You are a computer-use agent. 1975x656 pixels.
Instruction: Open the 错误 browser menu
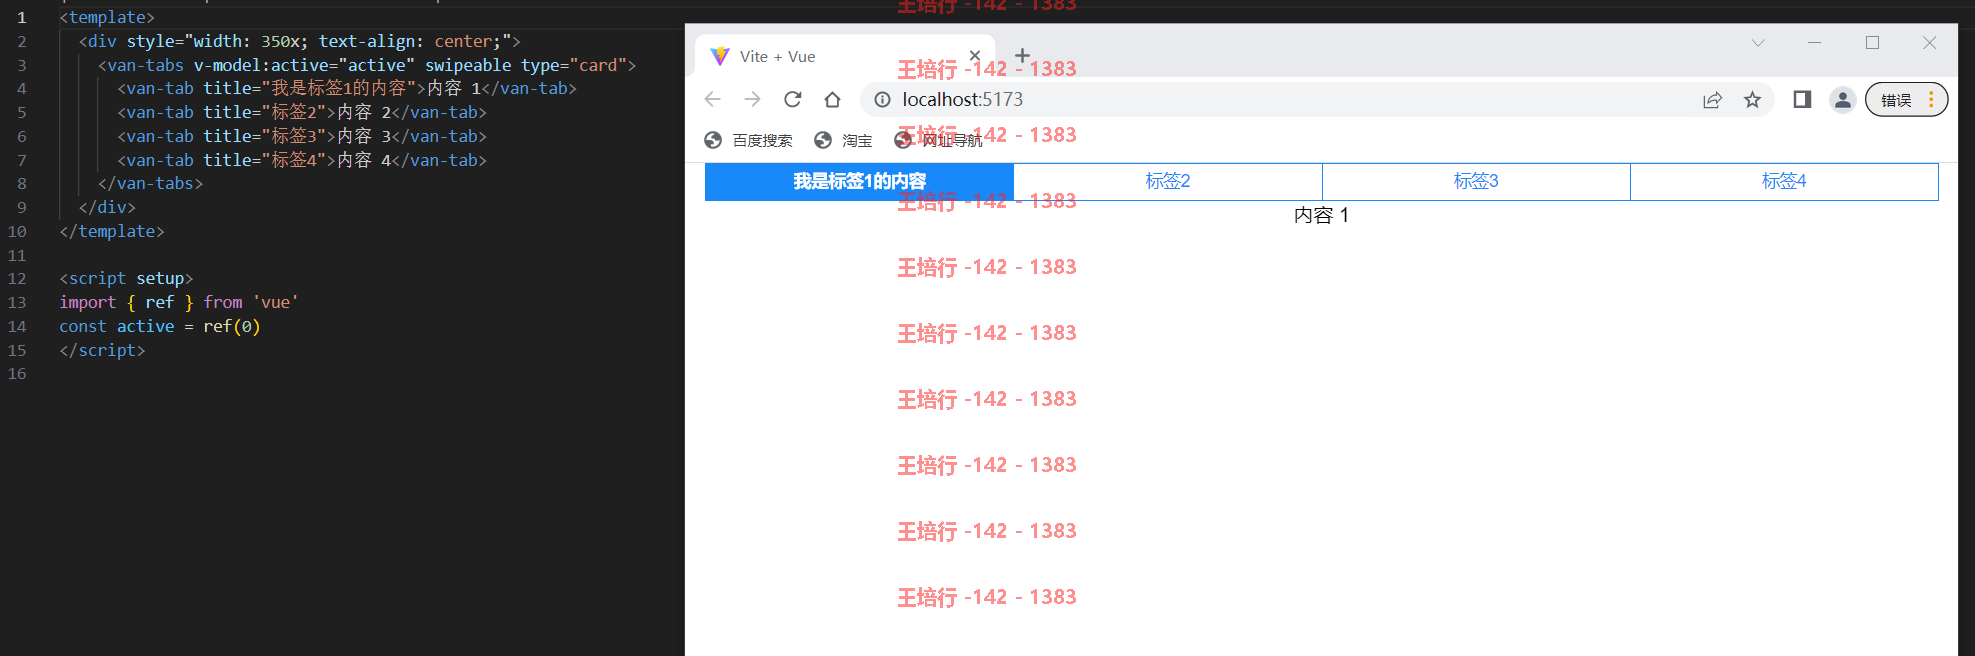tap(1906, 99)
